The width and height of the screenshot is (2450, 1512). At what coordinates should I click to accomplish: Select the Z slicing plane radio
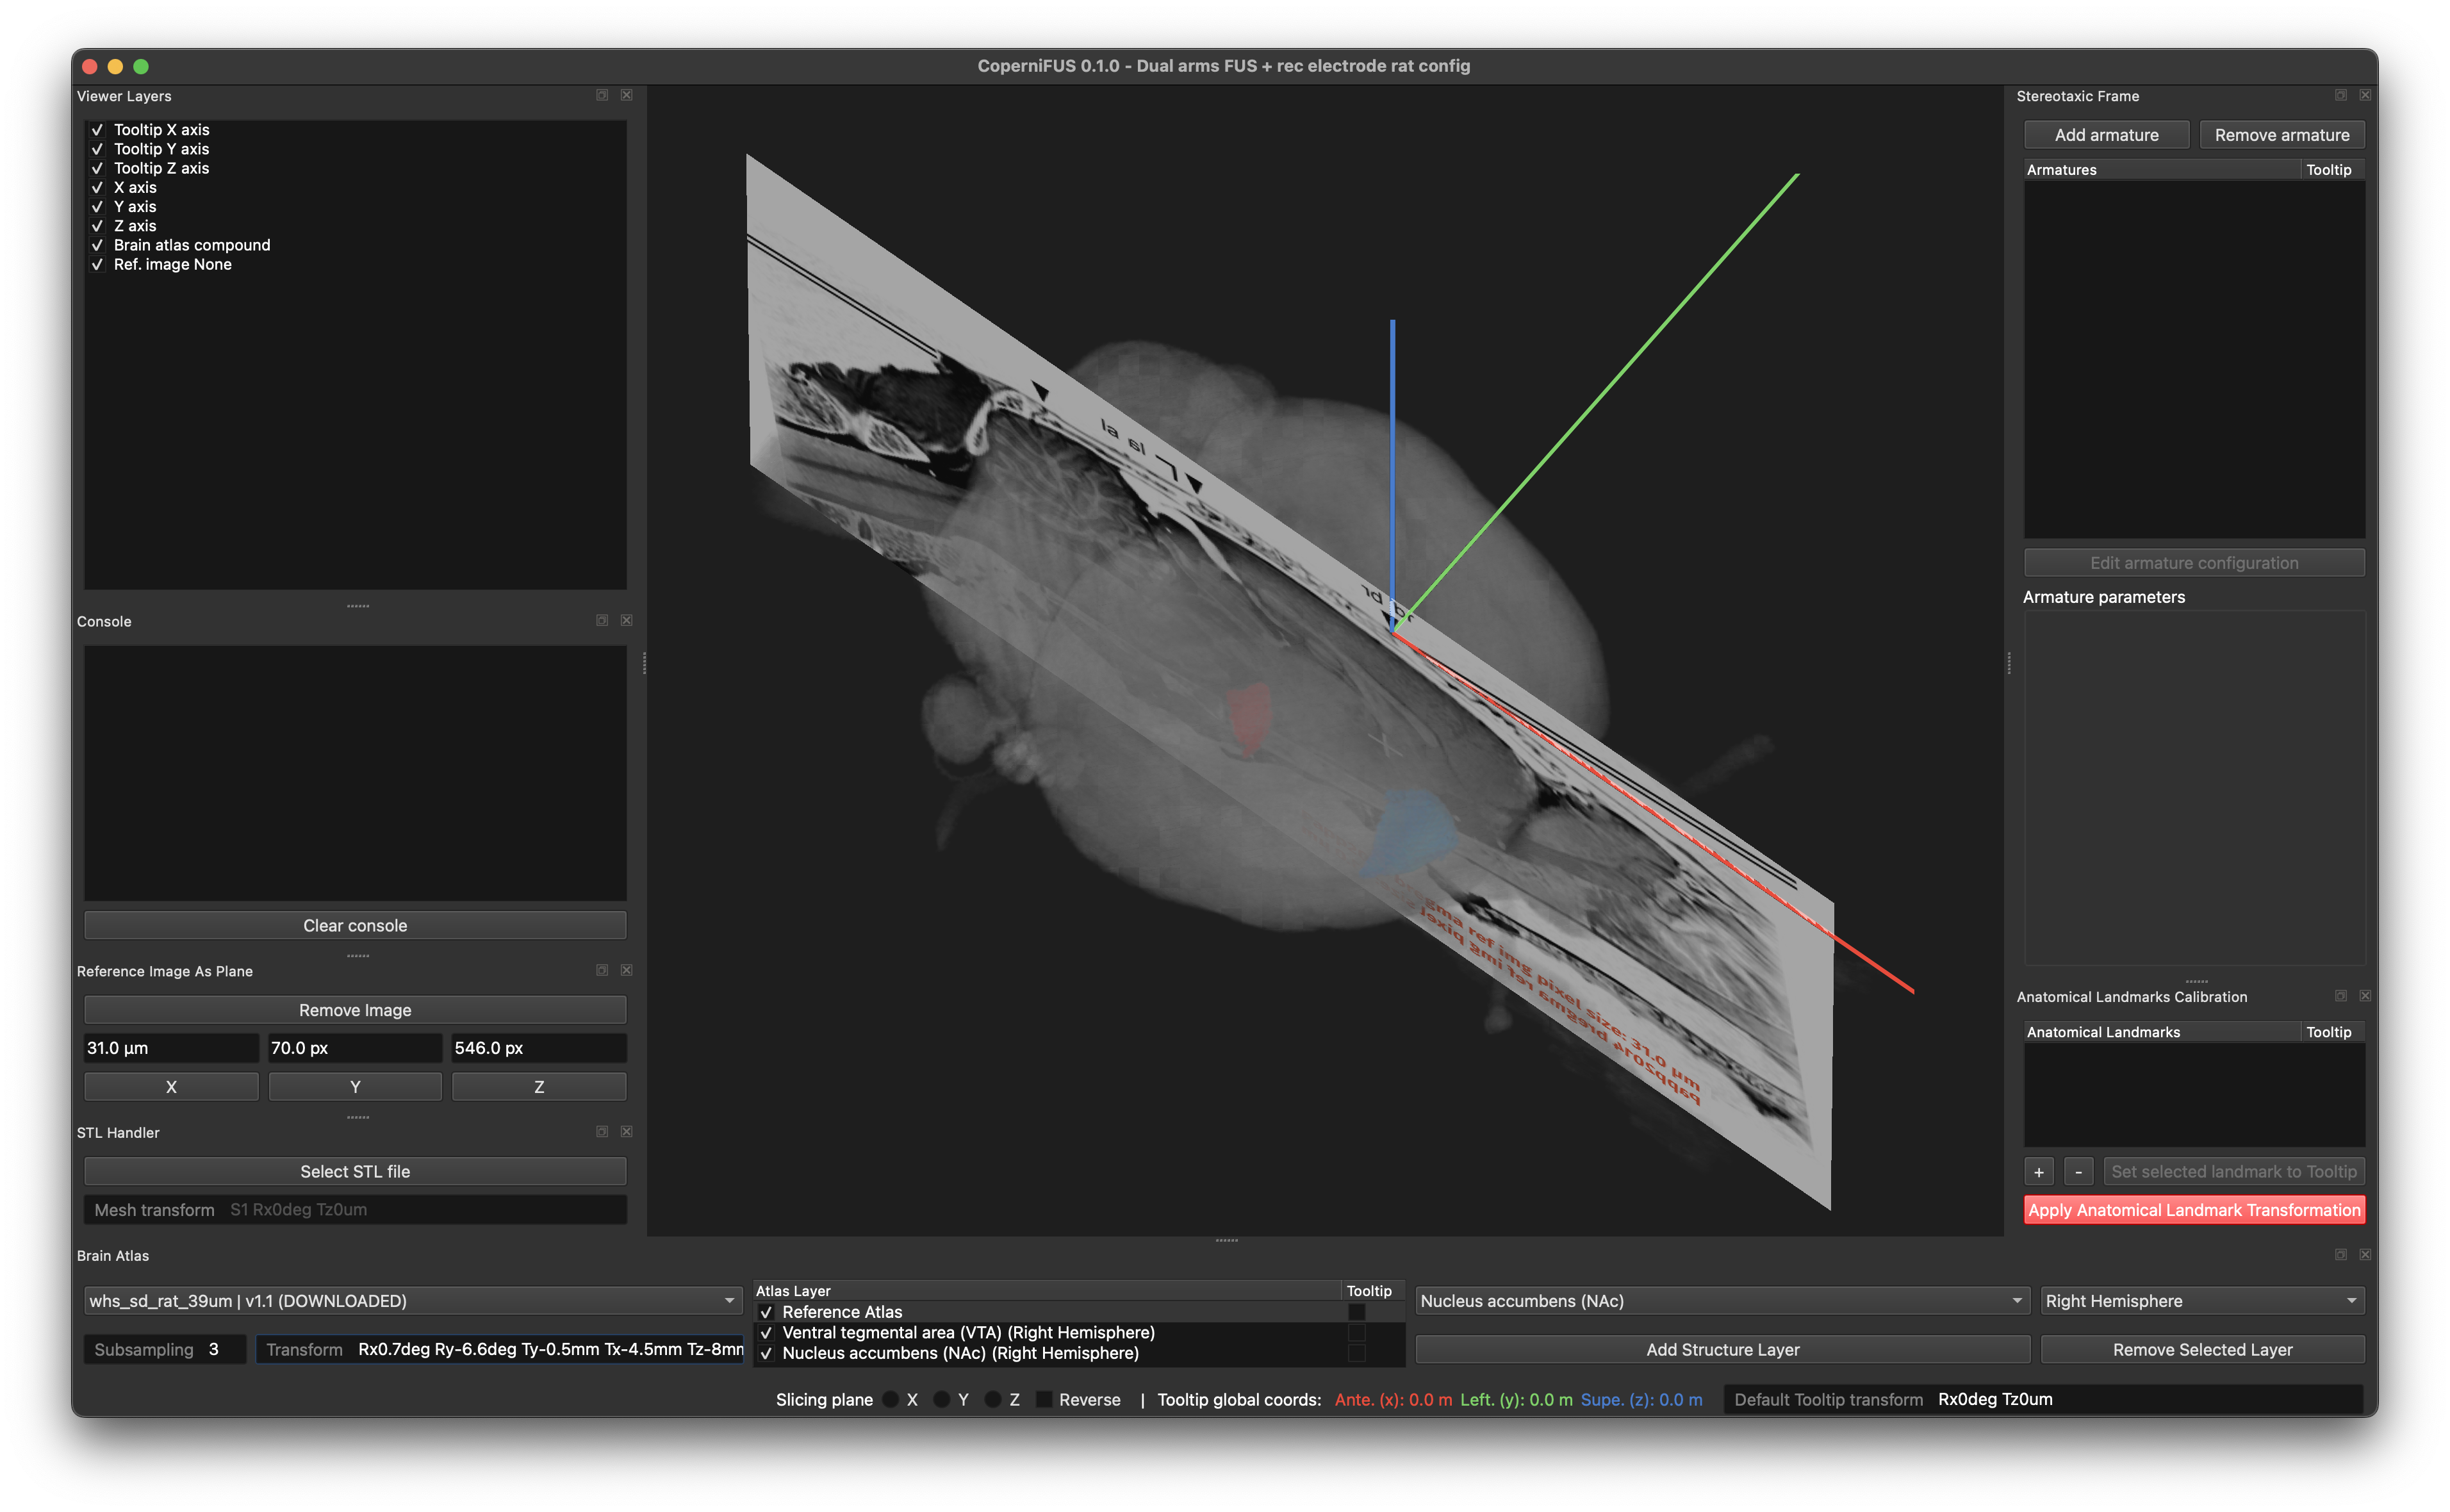point(992,1399)
